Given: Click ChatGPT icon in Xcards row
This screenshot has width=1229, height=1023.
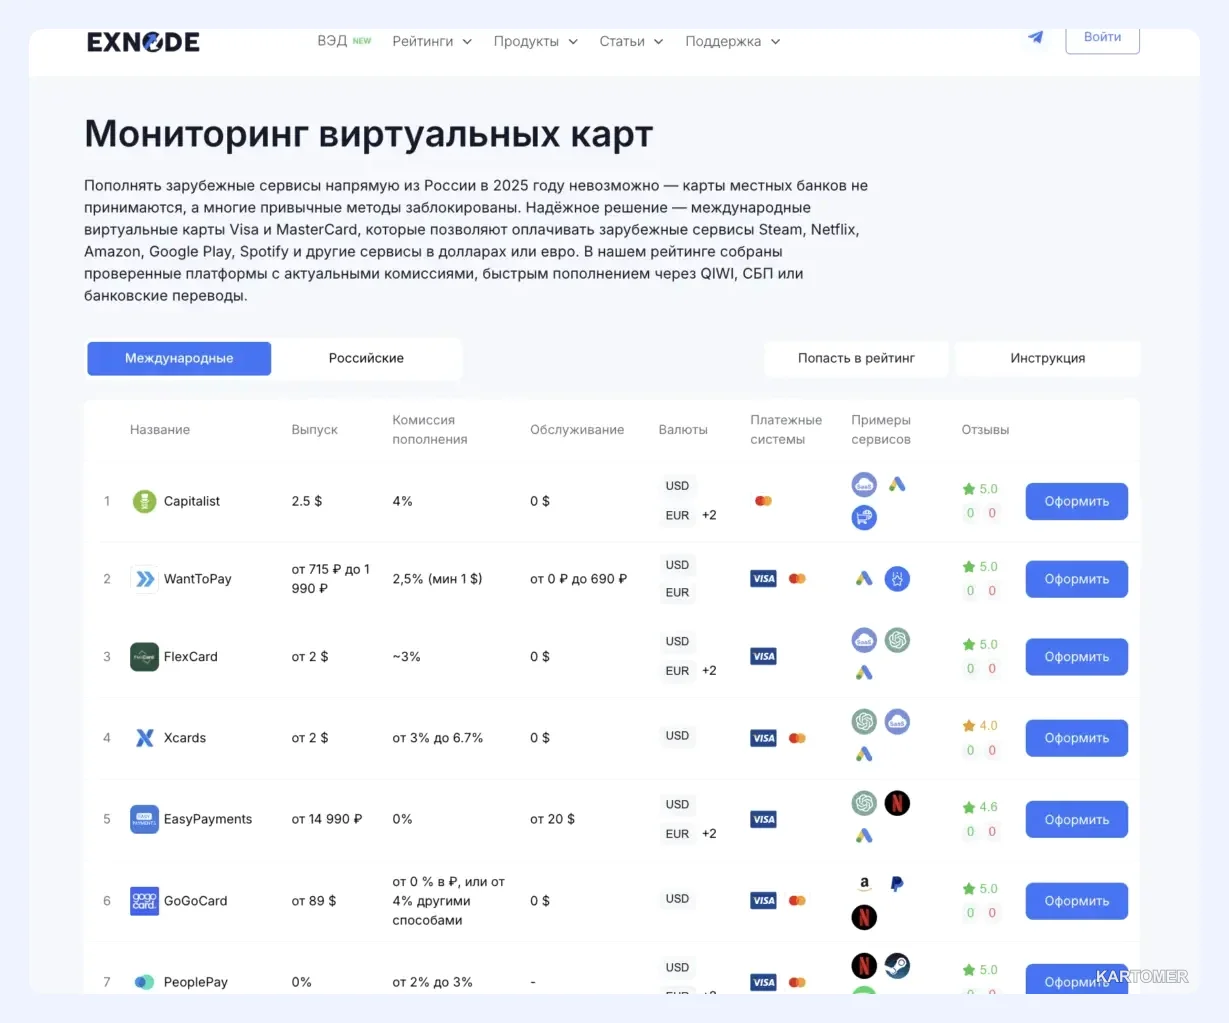Looking at the screenshot, I should click(864, 721).
